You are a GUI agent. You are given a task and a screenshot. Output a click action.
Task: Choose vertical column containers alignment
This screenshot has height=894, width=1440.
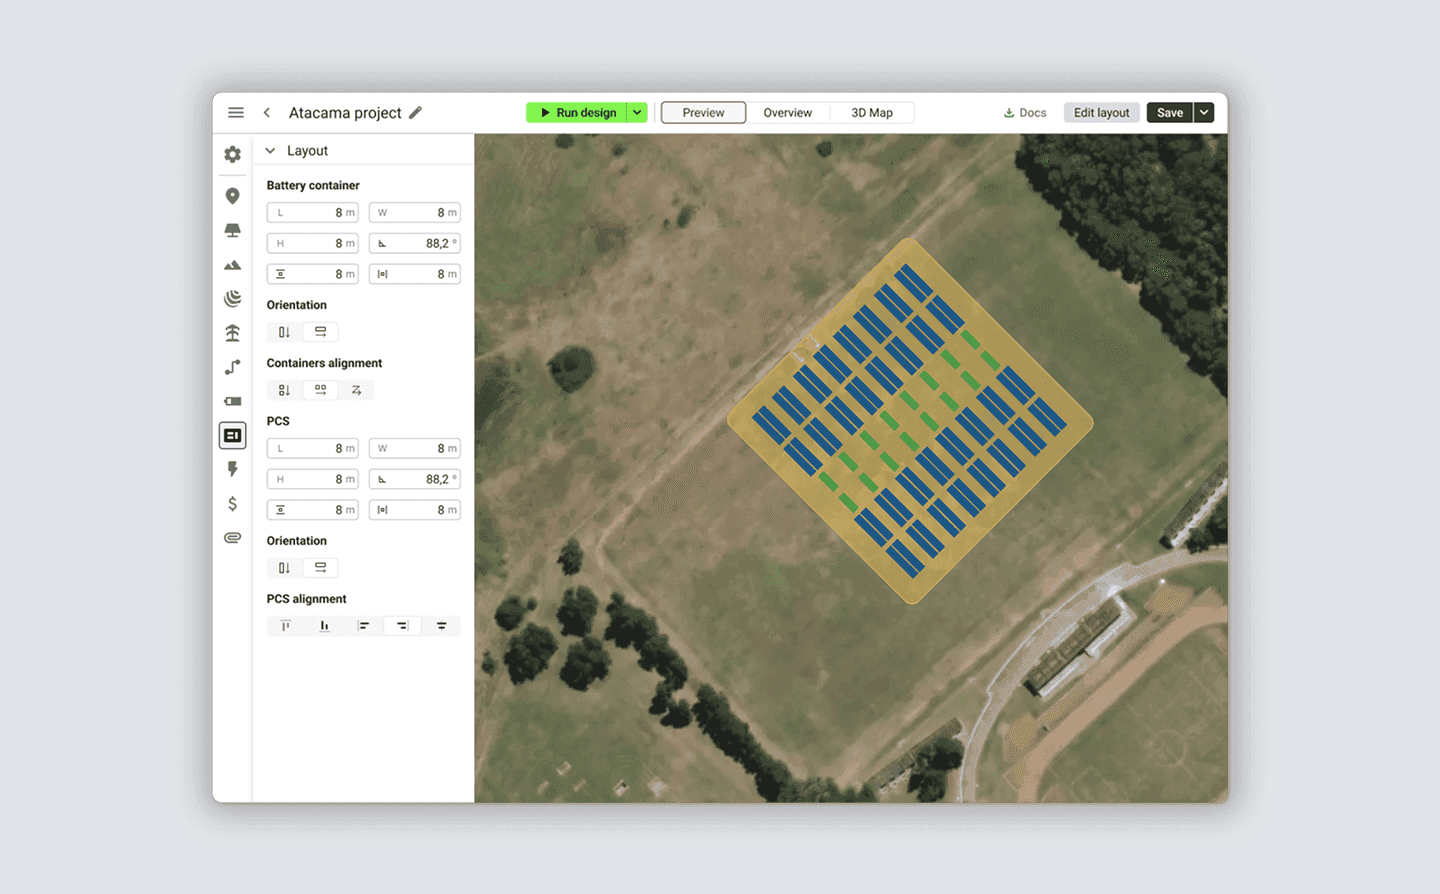pyautogui.click(x=285, y=390)
